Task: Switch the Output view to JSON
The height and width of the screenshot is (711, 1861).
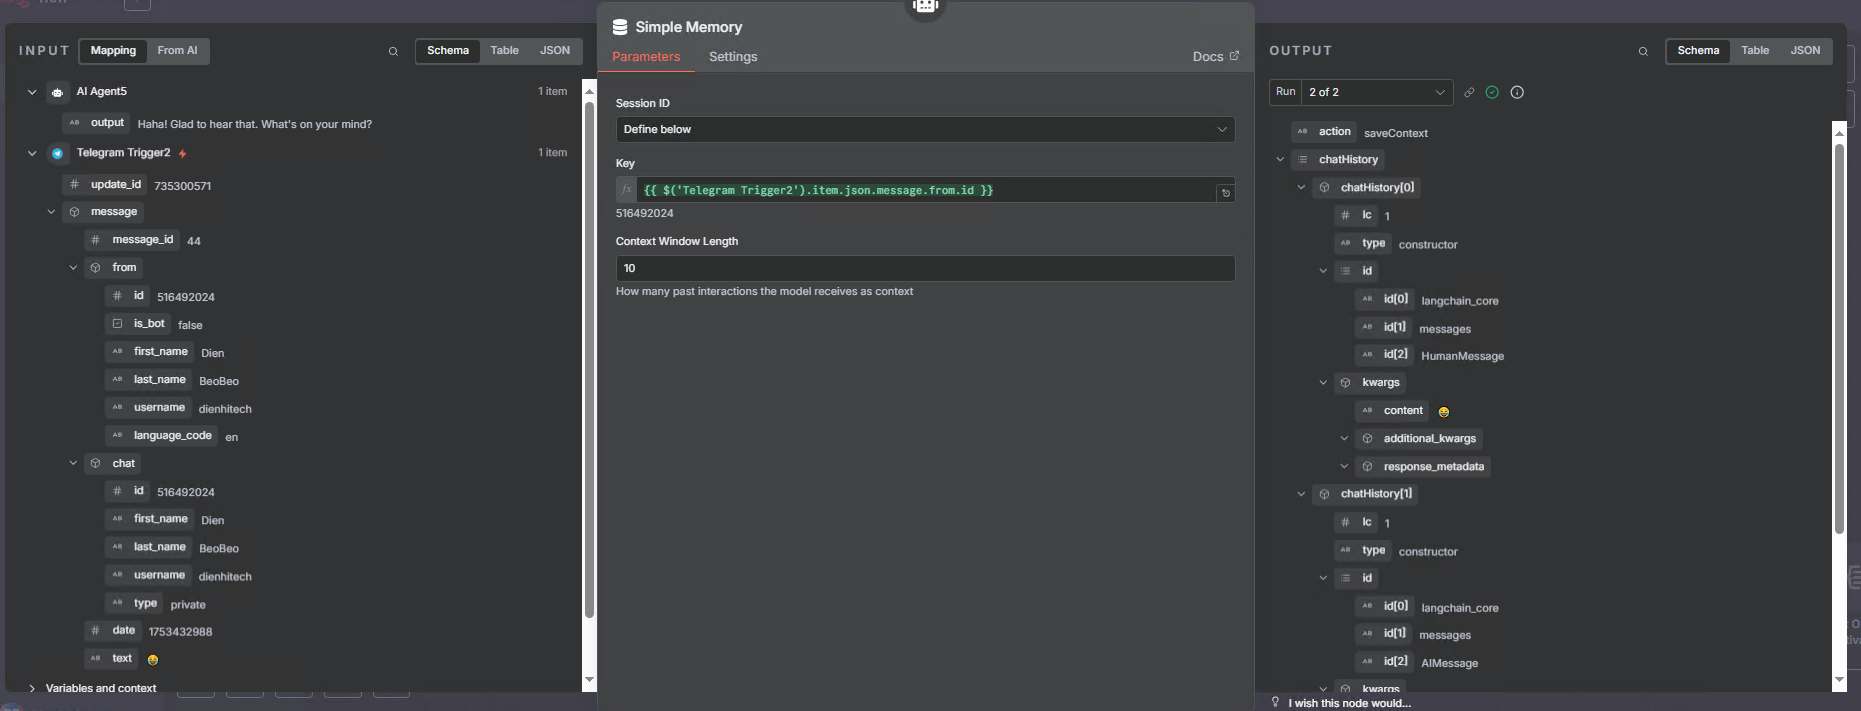Action: (x=1805, y=51)
